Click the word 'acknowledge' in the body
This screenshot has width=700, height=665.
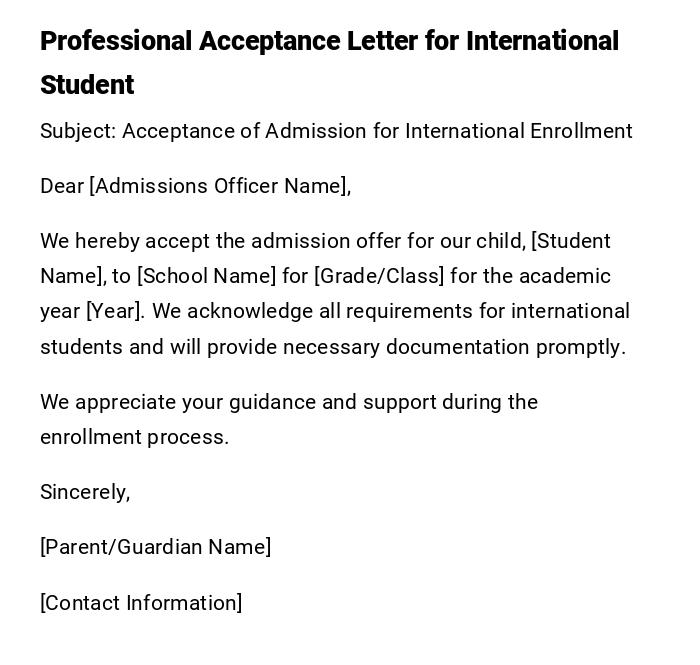[250, 311]
